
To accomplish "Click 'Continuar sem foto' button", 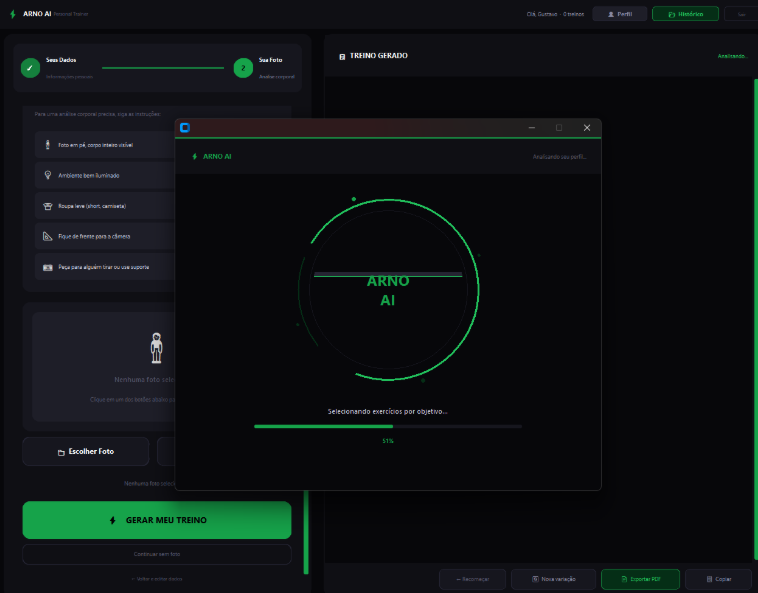I will coord(157,554).
